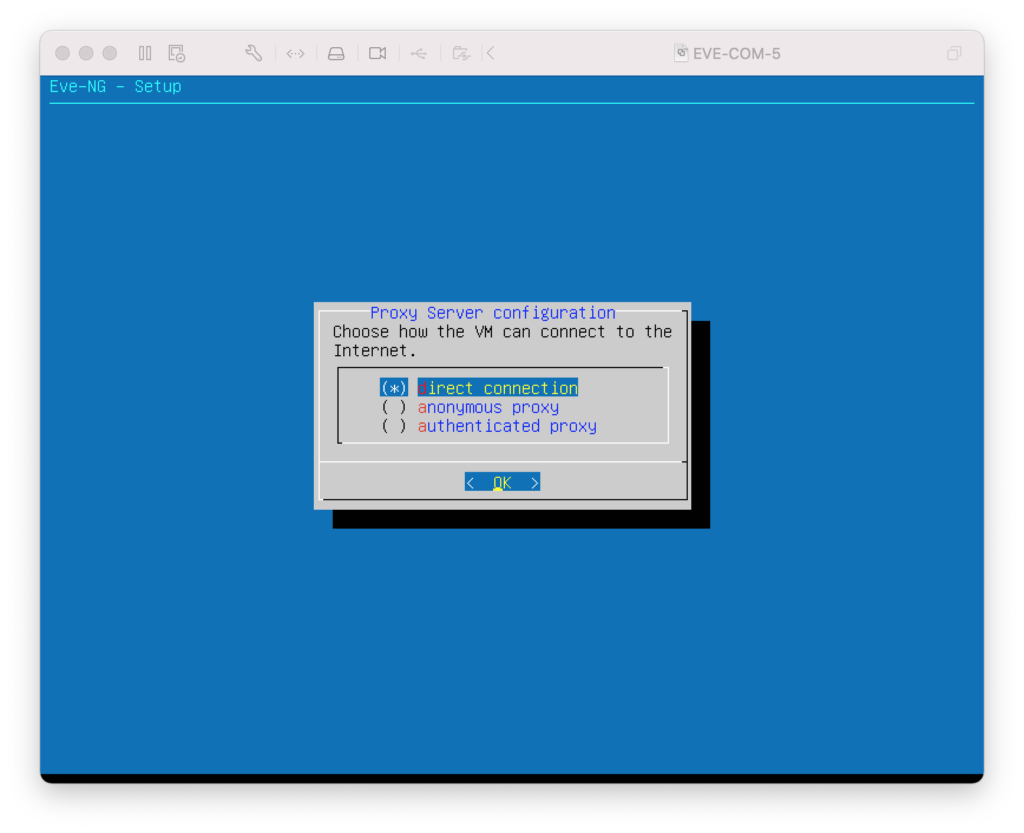Open the hard disk icon
Viewport: 1024px width, 833px height.
point(336,54)
